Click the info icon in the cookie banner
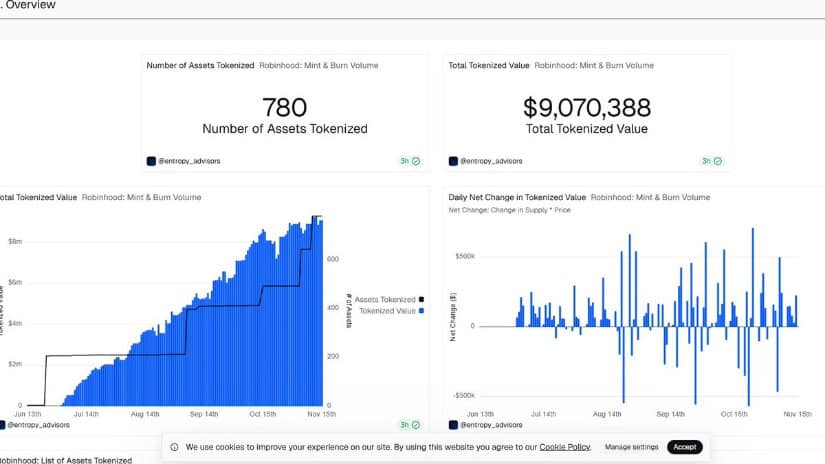Viewport: 825px width, 464px height. click(175, 447)
